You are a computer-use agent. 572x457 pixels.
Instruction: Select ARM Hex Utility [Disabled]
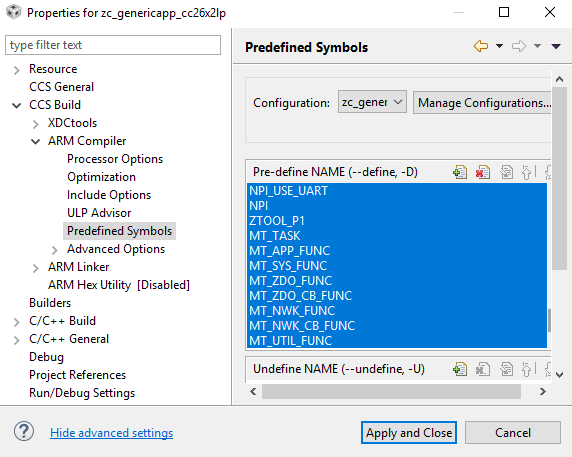[x=119, y=285]
